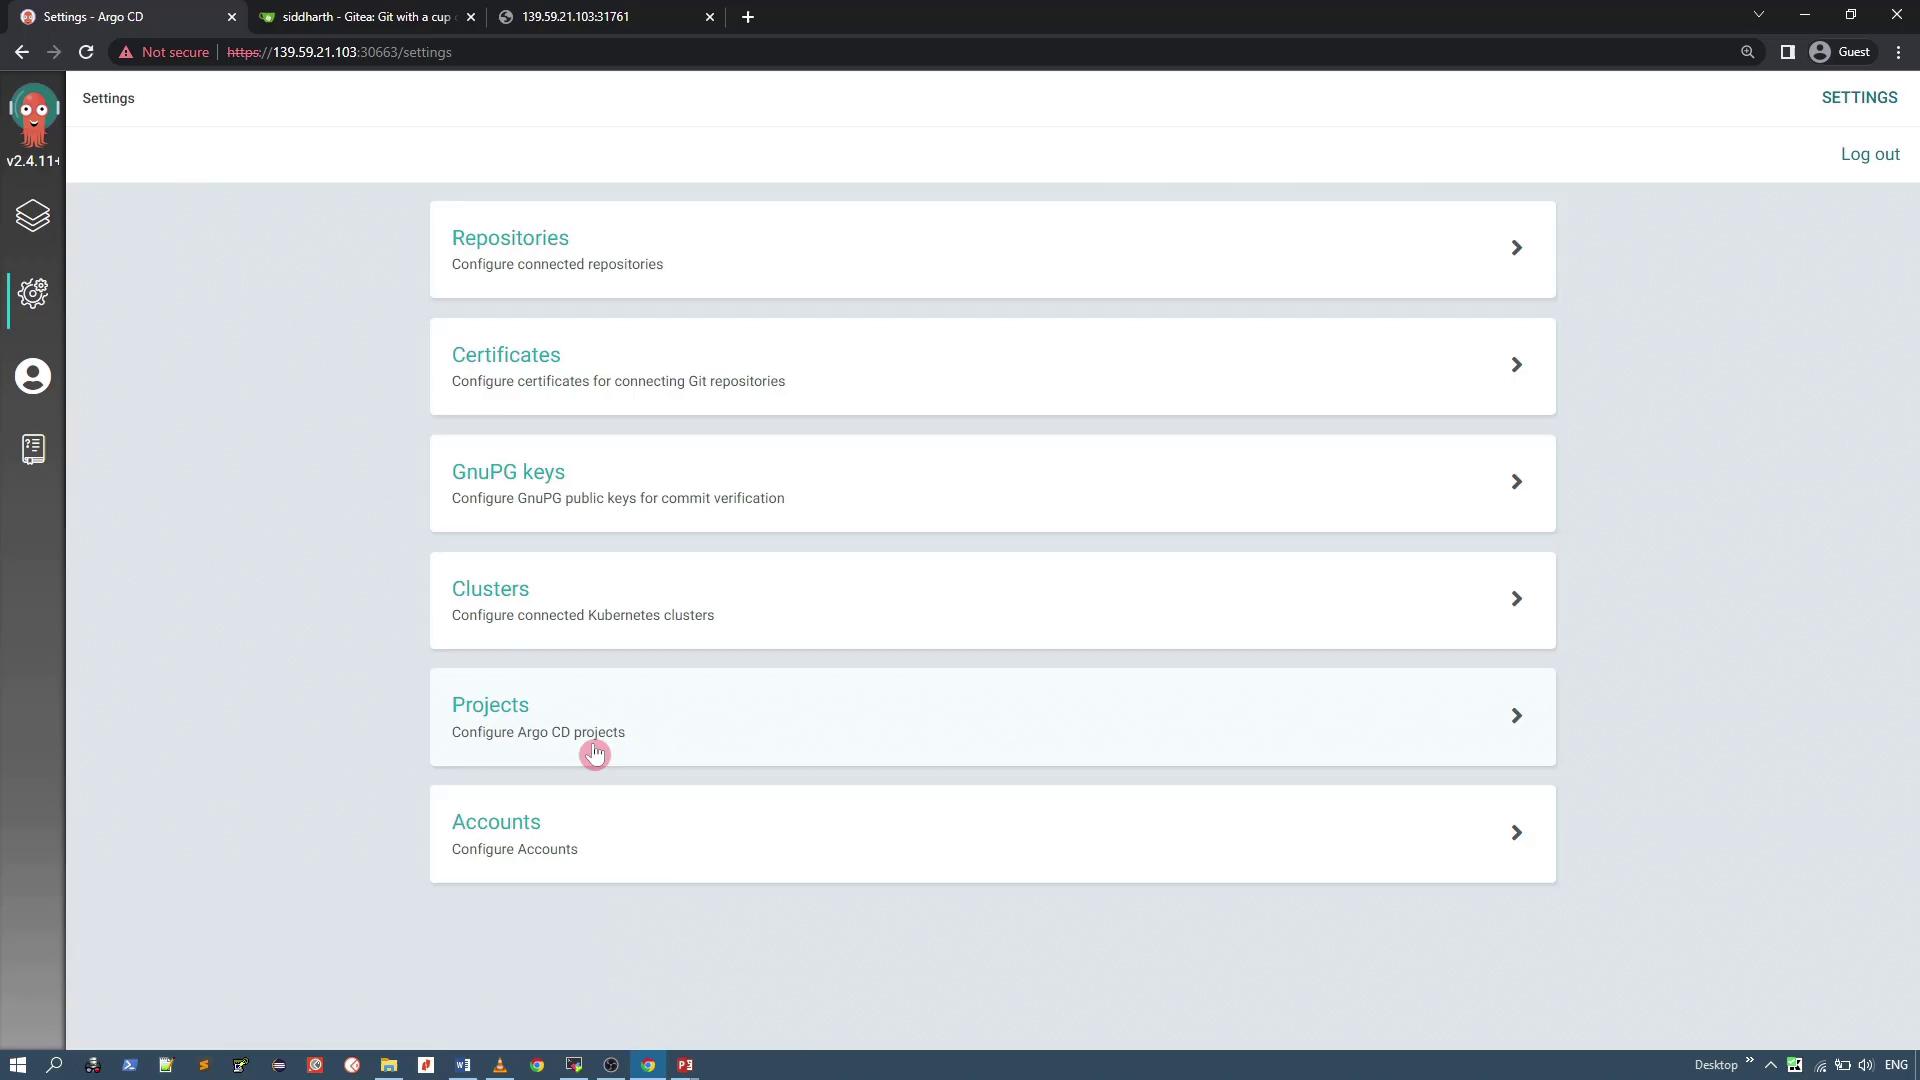The height and width of the screenshot is (1080, 1920).
Task: Click the Argo CD octopus logo
Action: (x=33, y=116)
